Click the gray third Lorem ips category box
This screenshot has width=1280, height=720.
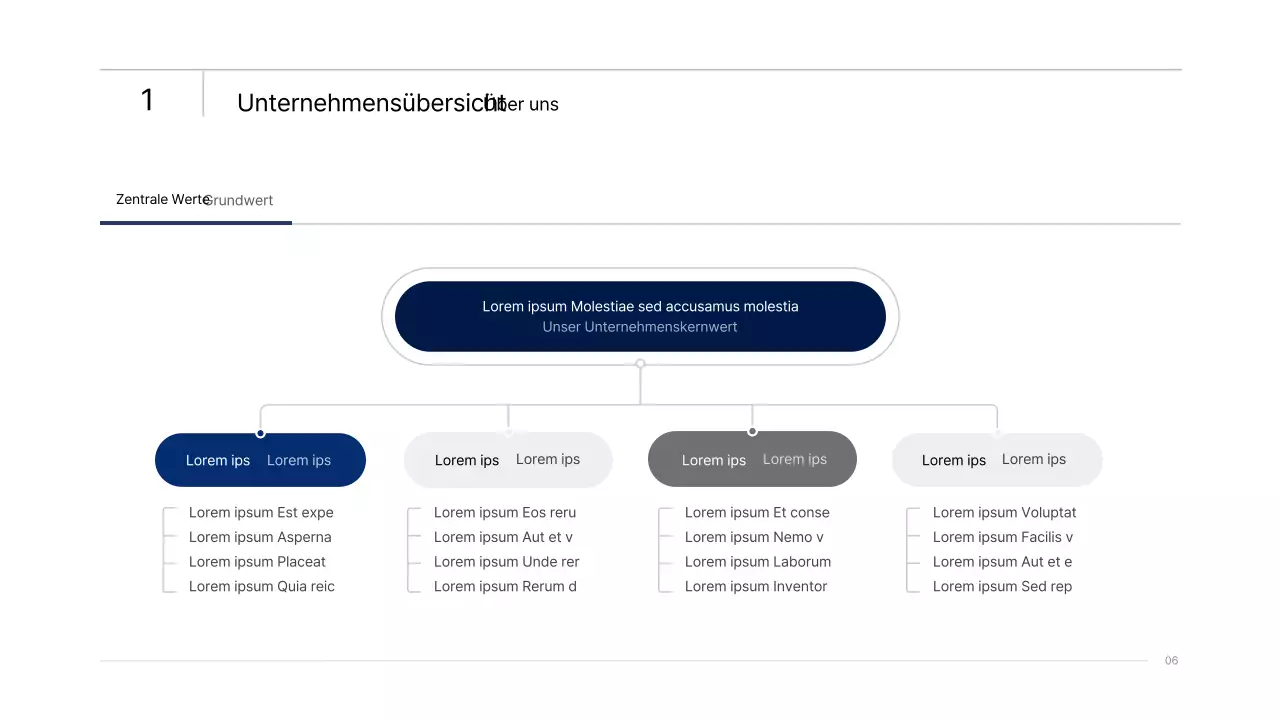[x=752, y=459]
